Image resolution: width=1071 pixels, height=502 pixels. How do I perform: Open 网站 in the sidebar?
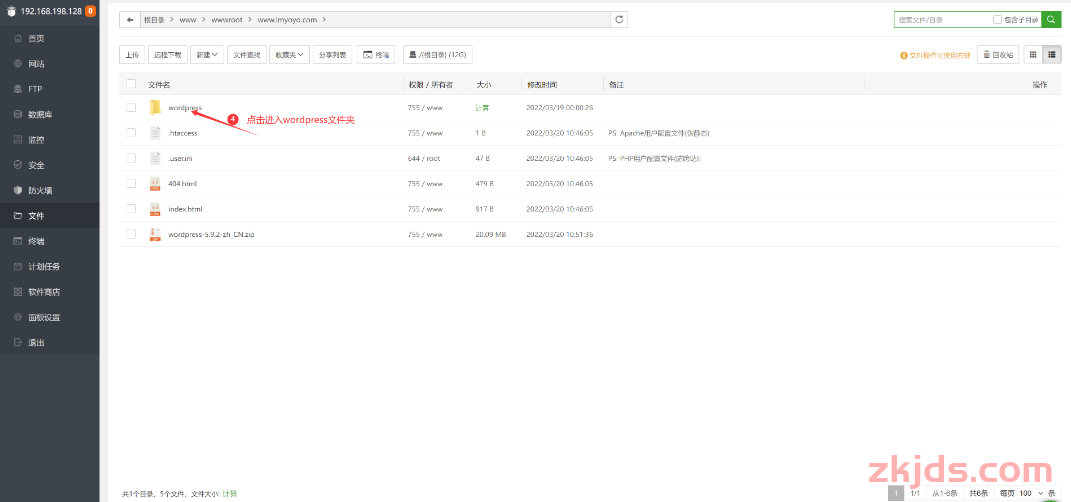point(49,64)
